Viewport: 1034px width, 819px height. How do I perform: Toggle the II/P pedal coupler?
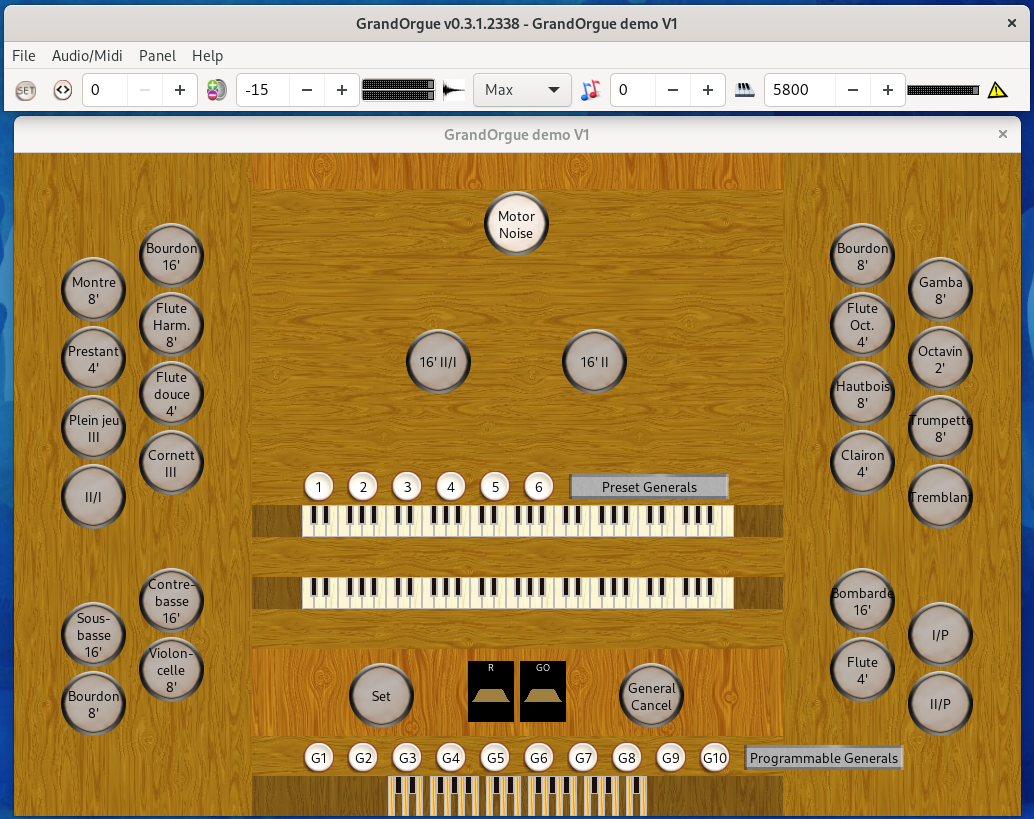(940, 704)
